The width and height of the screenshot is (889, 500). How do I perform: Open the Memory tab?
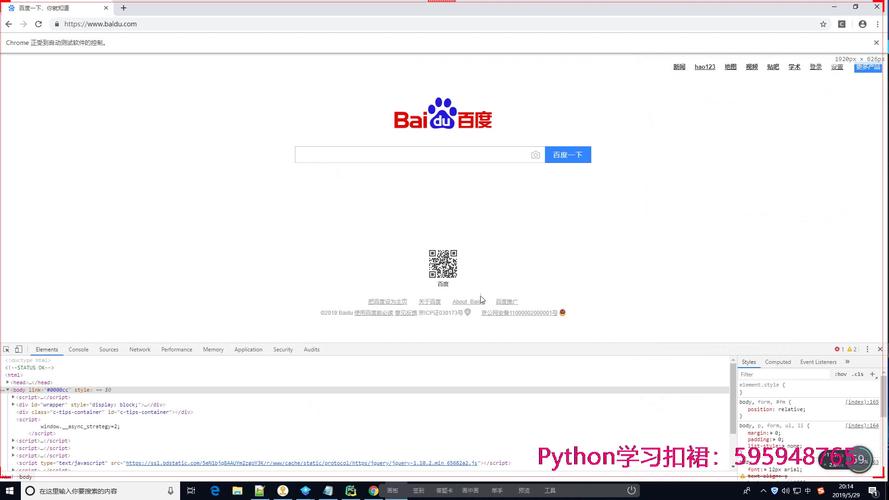tap(213, 350)
